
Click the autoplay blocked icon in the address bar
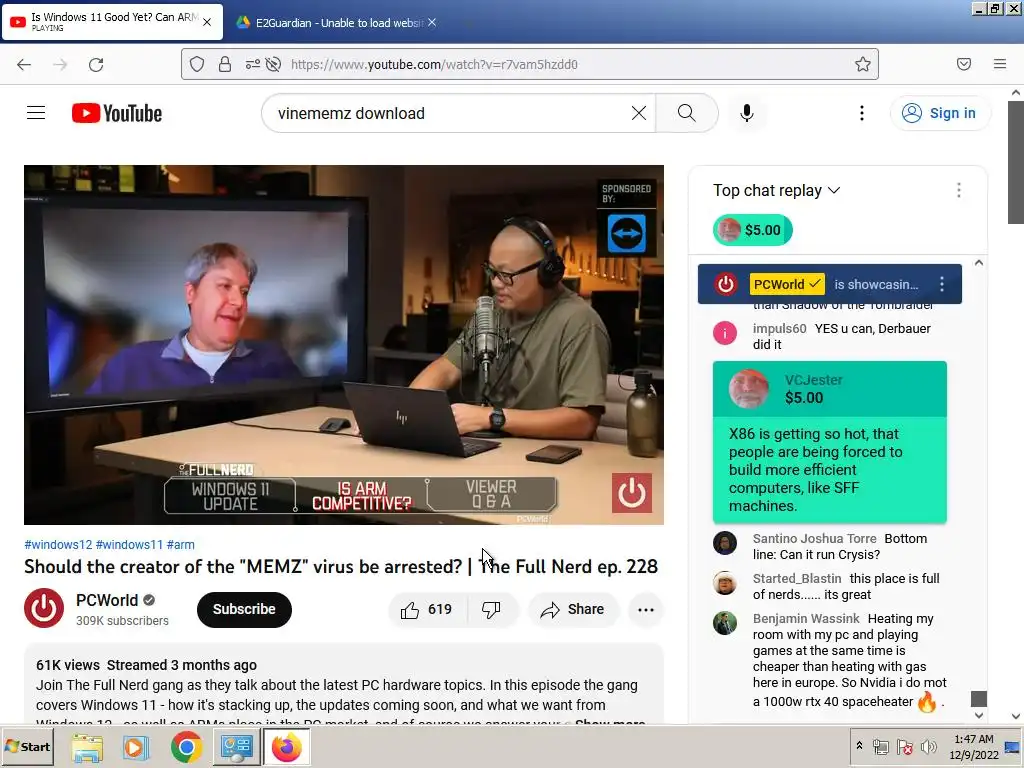click(274, 64)
